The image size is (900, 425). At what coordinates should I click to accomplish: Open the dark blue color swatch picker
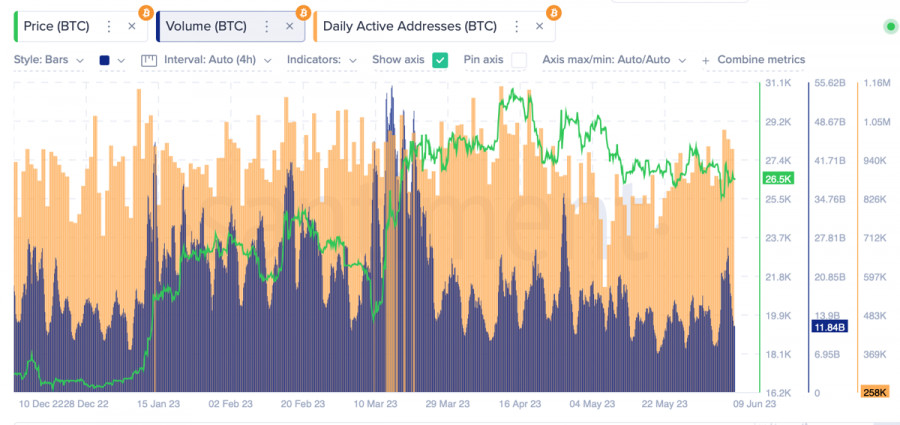(112, 60)
